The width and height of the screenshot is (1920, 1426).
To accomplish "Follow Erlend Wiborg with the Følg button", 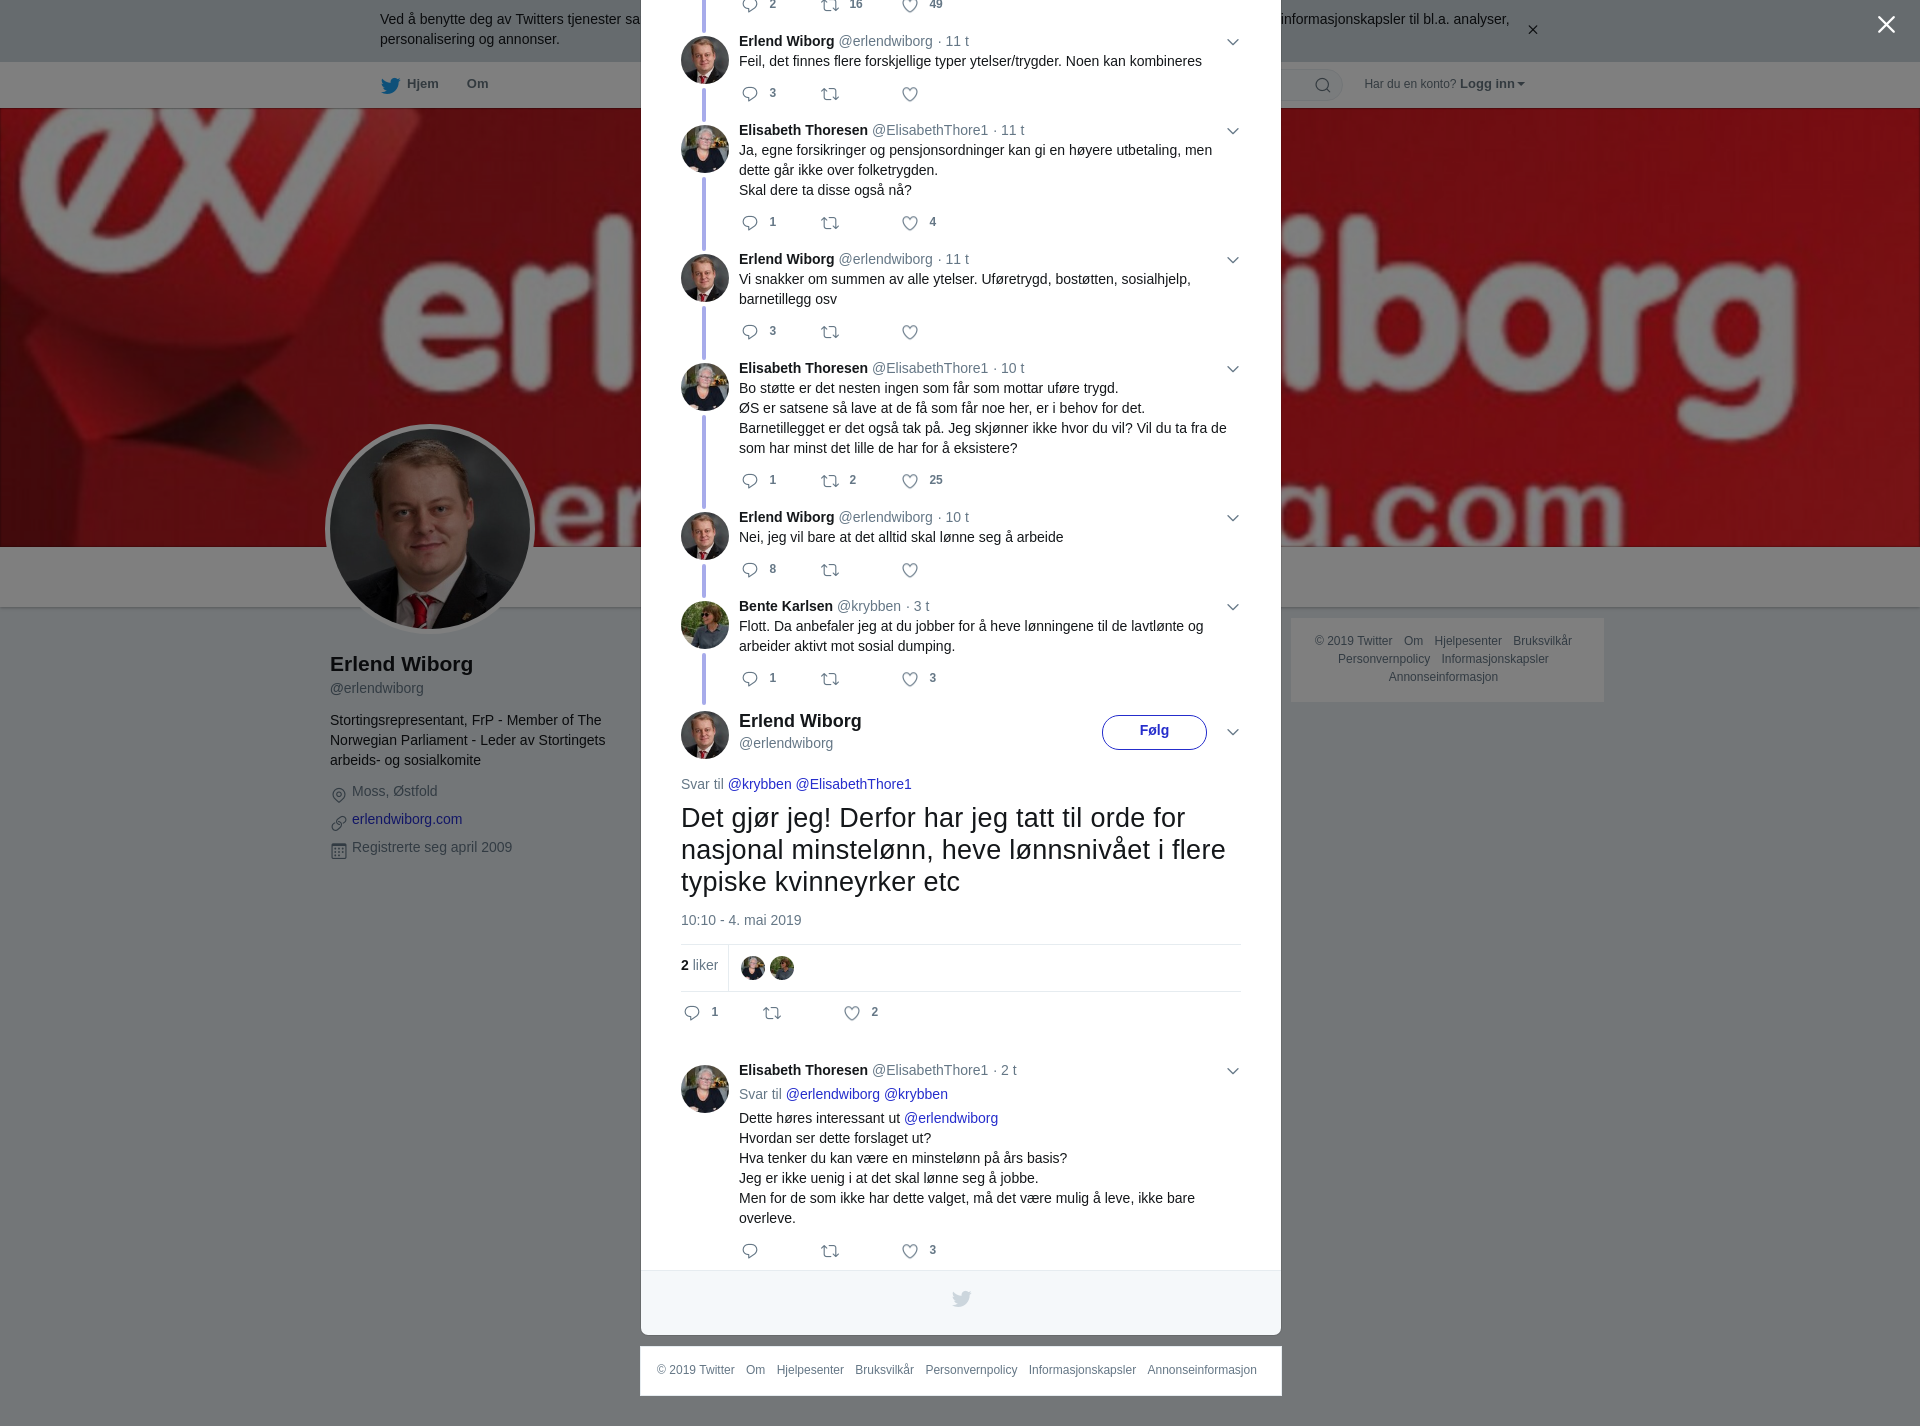I will point(1154,732).
